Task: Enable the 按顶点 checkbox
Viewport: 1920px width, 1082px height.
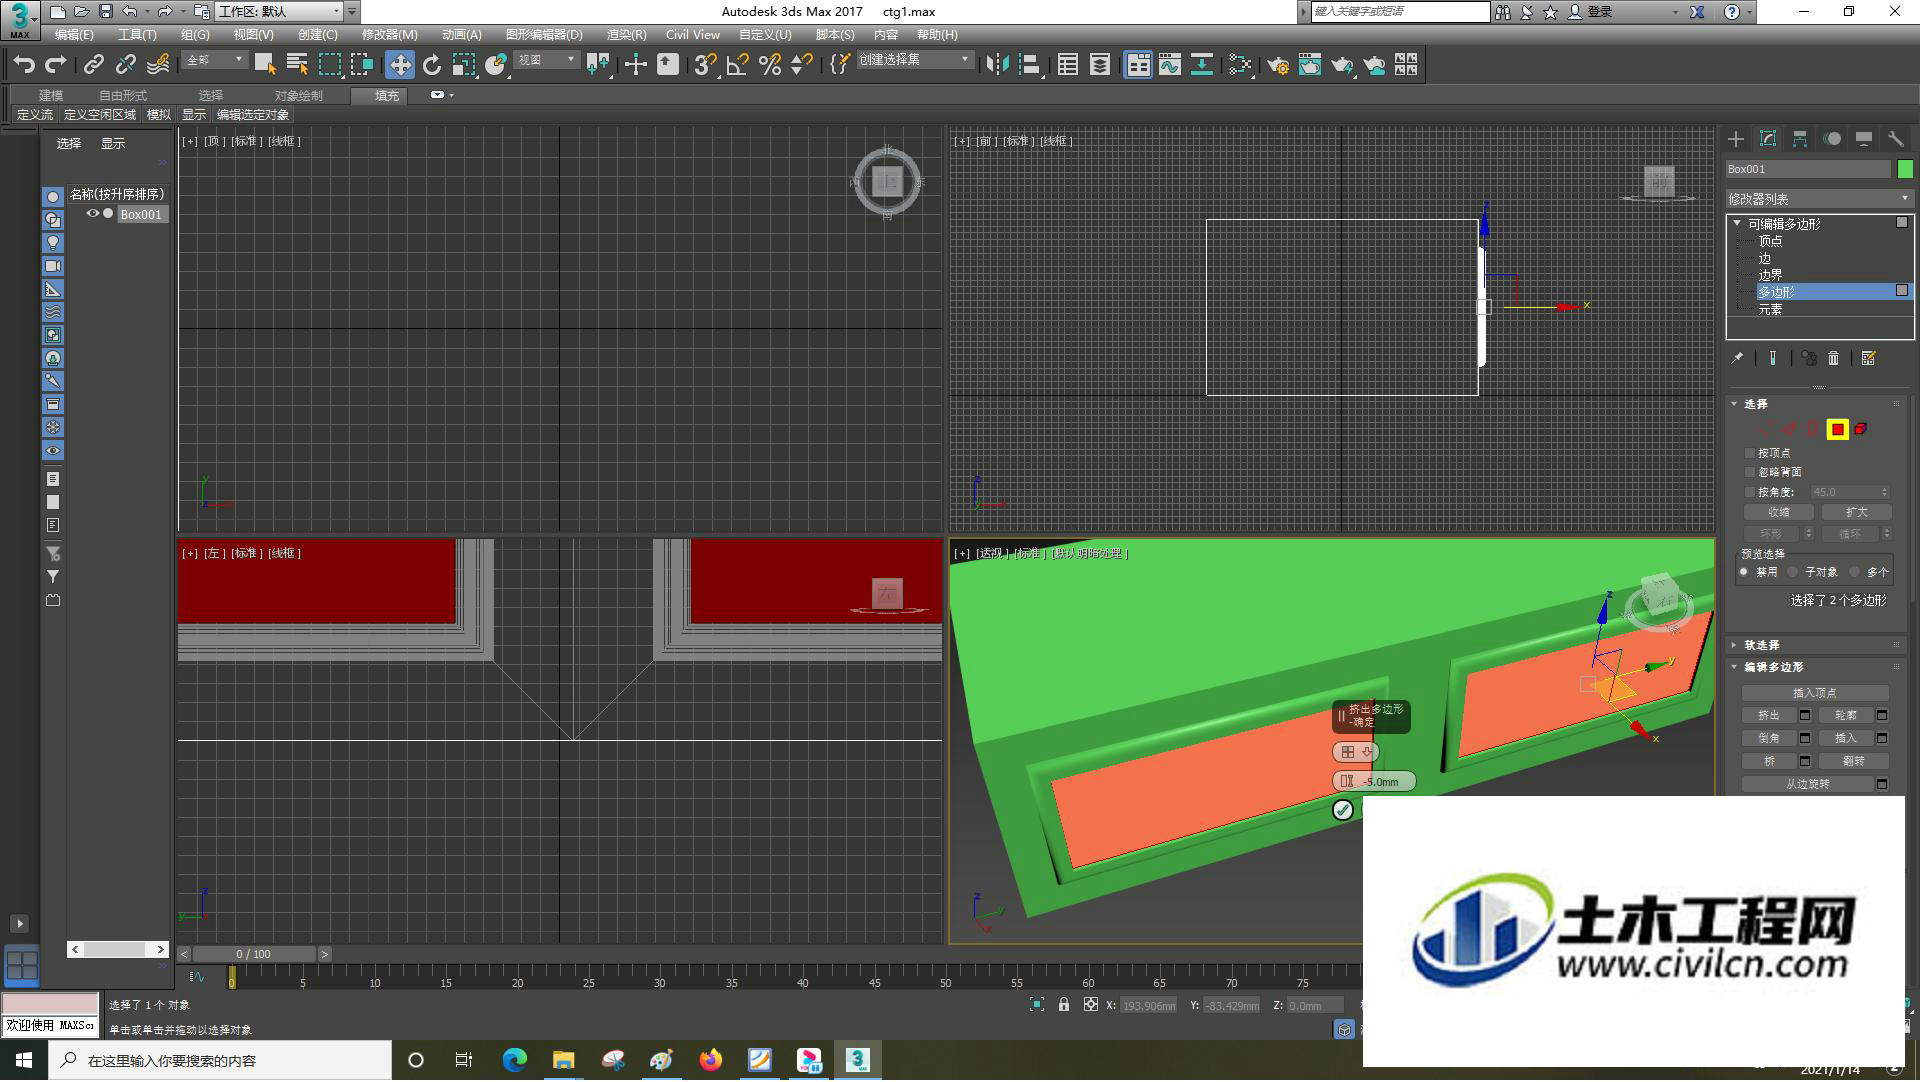Action: [1750, 453]
